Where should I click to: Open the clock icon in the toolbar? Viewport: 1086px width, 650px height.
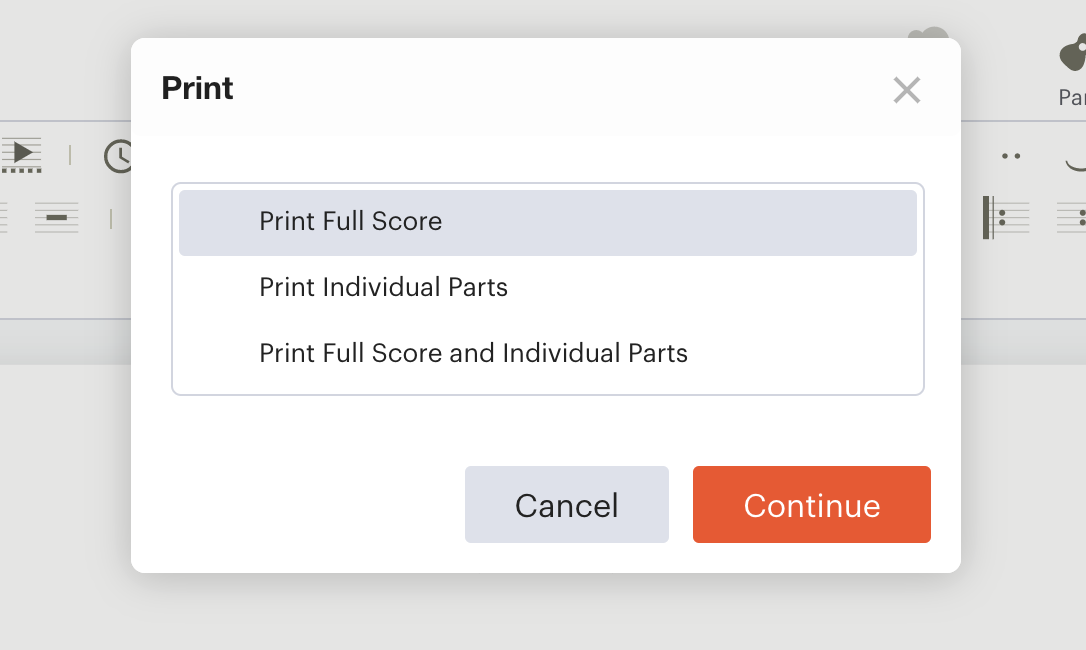118,156
